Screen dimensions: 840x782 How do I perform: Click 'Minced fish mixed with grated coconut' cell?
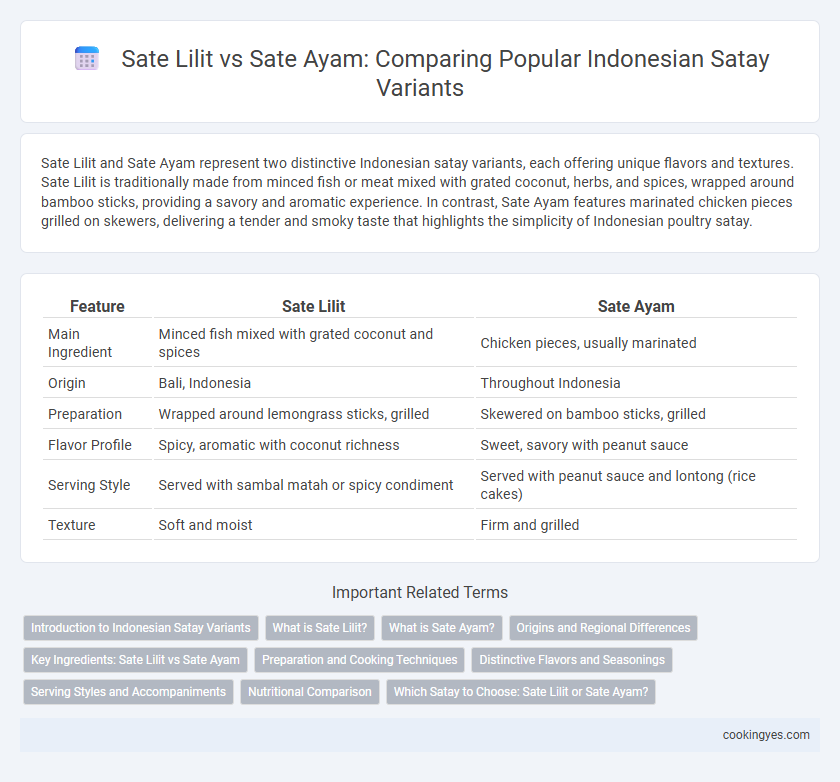[313, 343]
